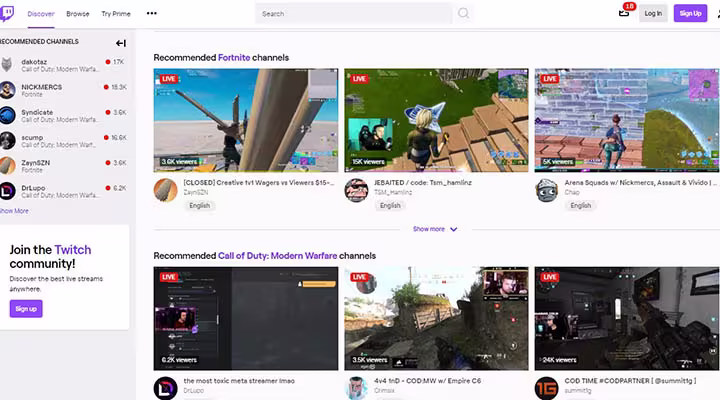The image size is (720, 400).
Task: Open the user account icon
Action: point(718,13)
